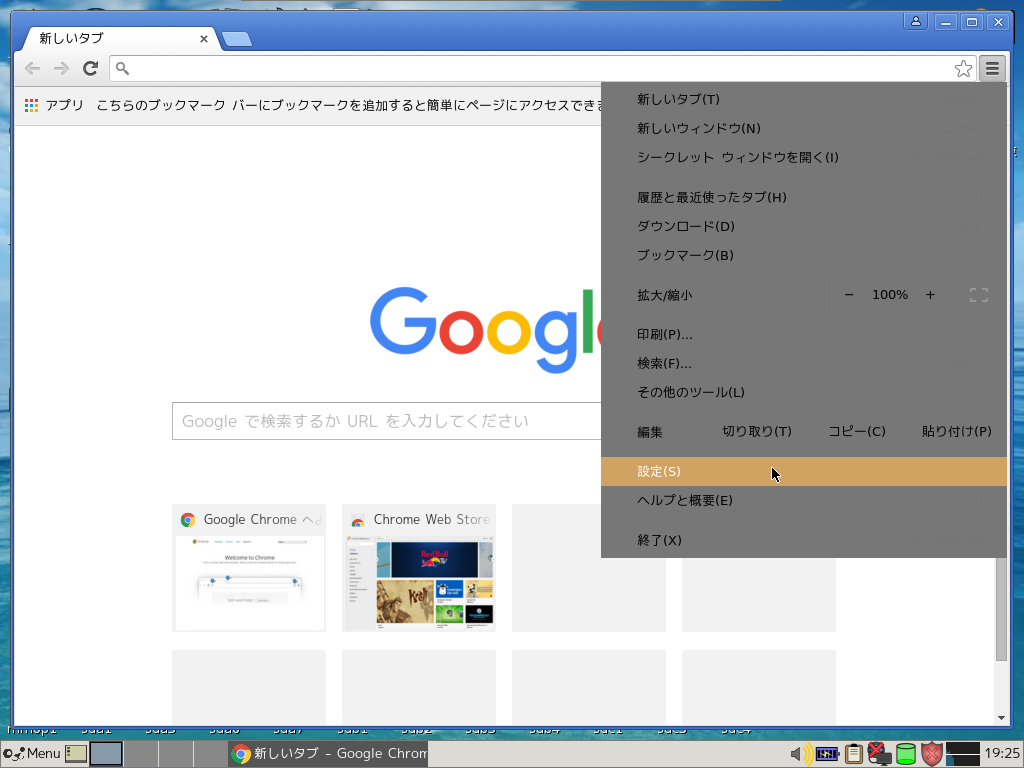Click the bookmark bar hint text

pyautogui.click(x=348, y=105)
